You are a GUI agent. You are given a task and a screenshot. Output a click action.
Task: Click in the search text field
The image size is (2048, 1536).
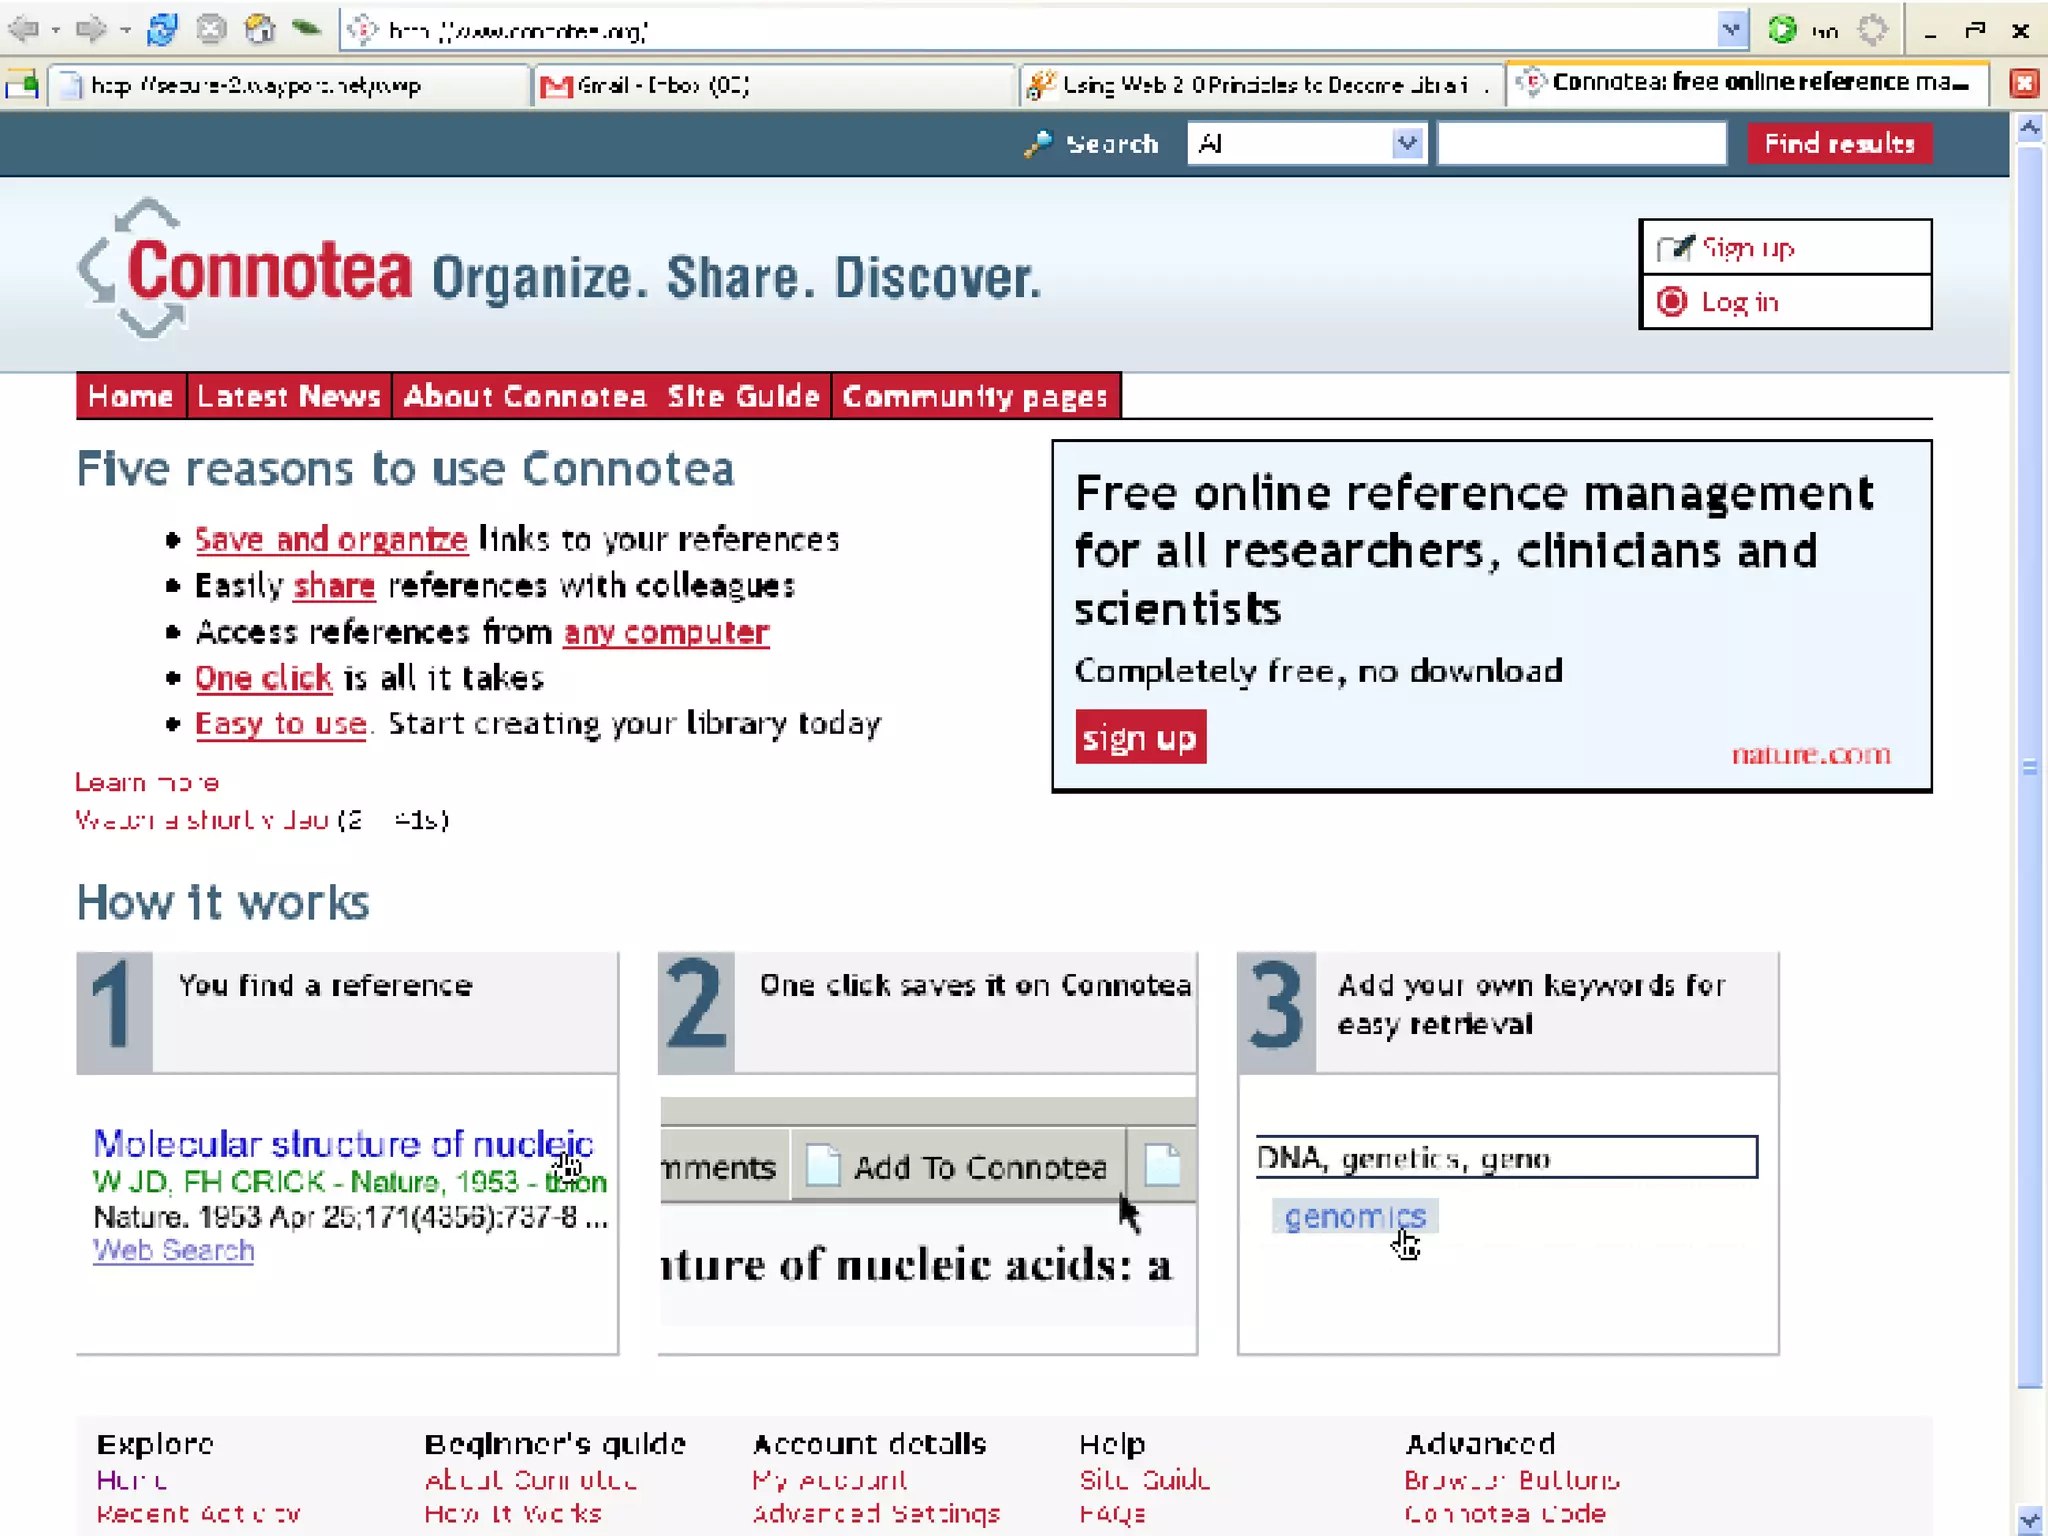click(x=1580, y=144)
